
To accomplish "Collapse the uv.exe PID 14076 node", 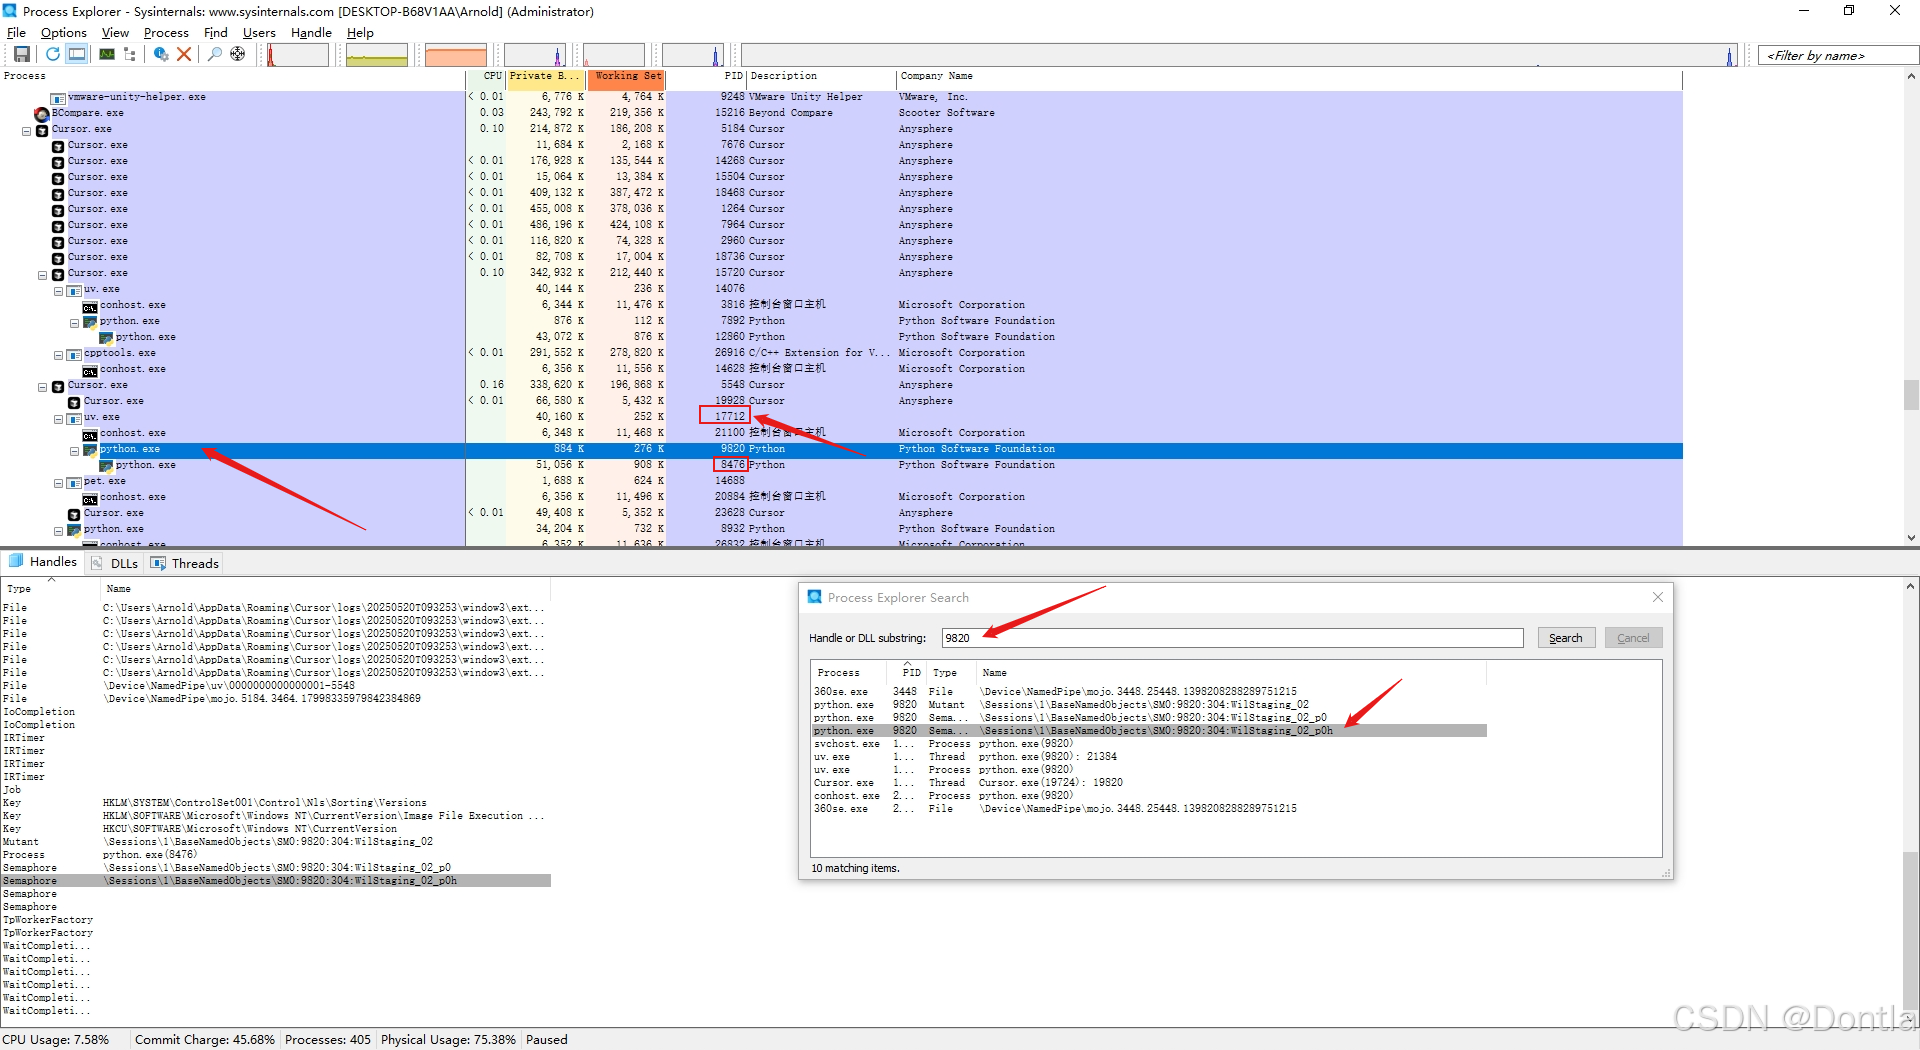I will (x=59, y=291).
